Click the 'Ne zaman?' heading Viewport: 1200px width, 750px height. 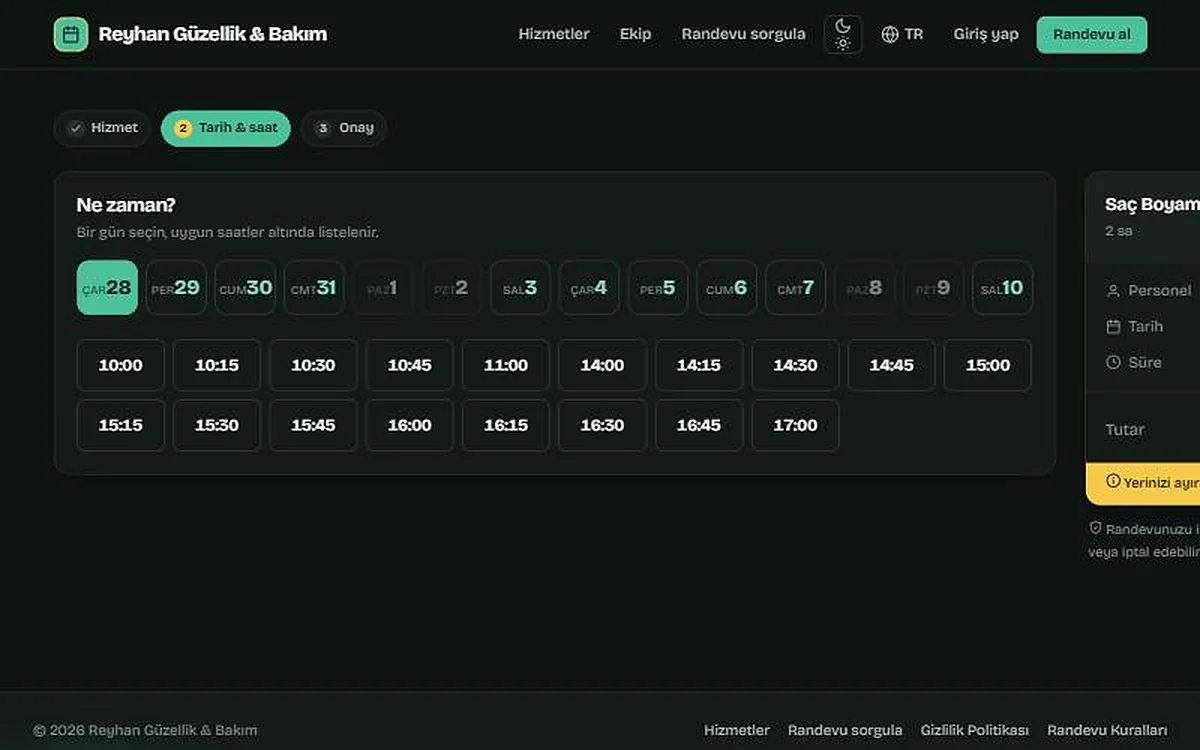126,205
